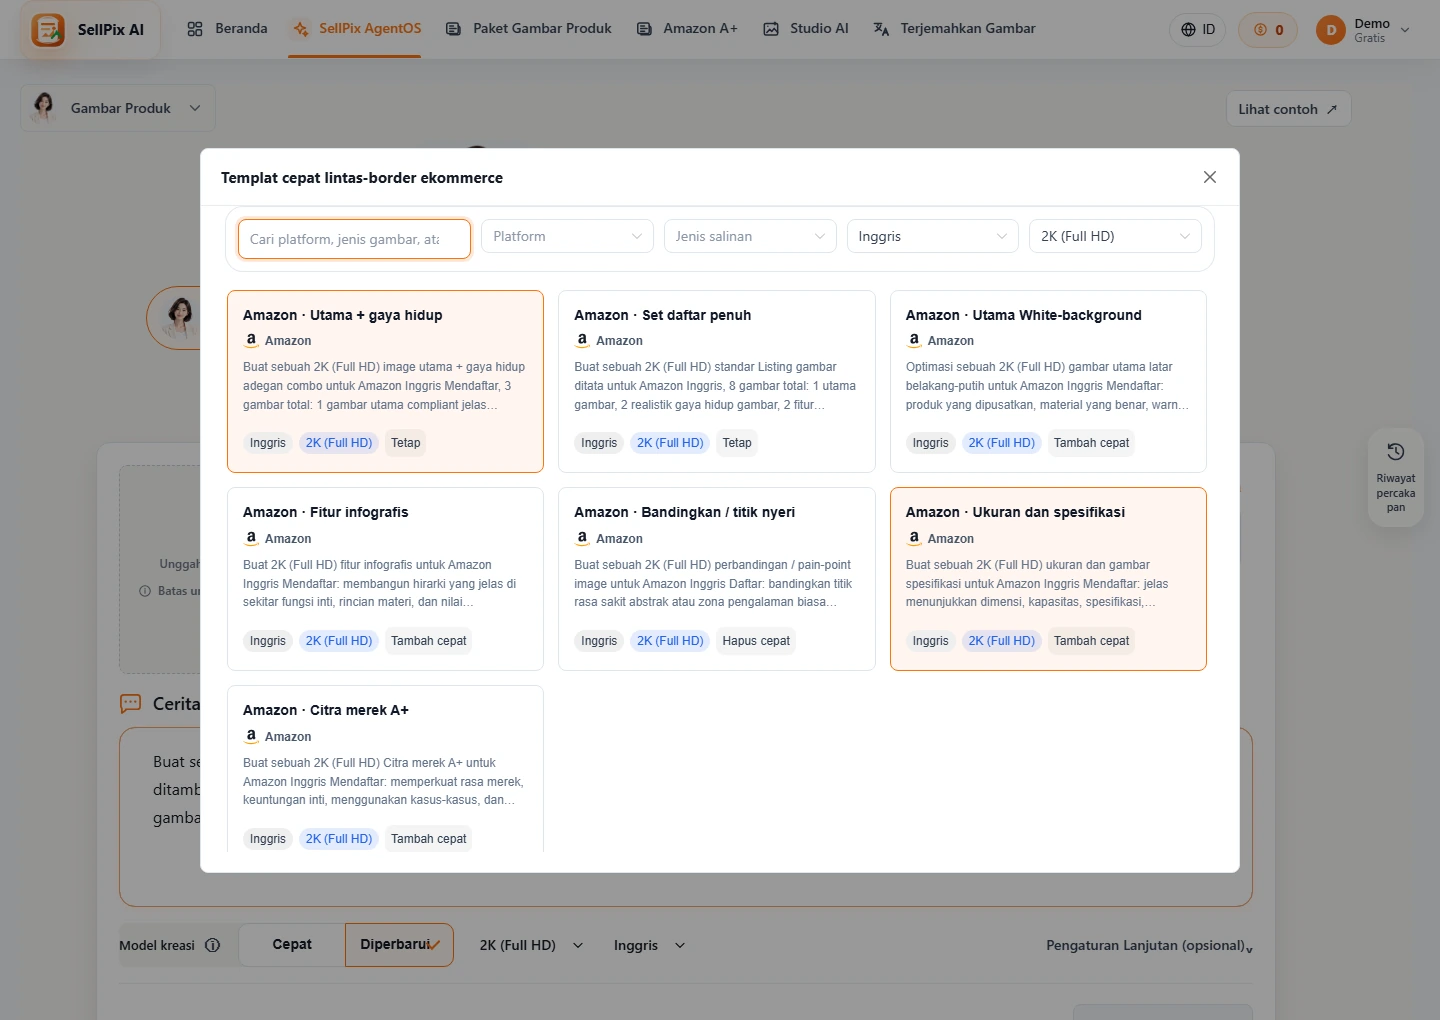The image size is (1440, 1020).
Task: Close the Templat cepat dialog
Action: (1210, 177)
